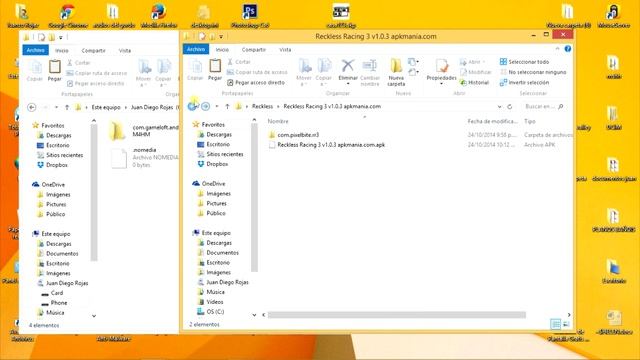The height and width of the screenshot is (360, 640).
Task: Open quick access toolbar dropdown in Reckless window
Action: click(x=221, y=37)
